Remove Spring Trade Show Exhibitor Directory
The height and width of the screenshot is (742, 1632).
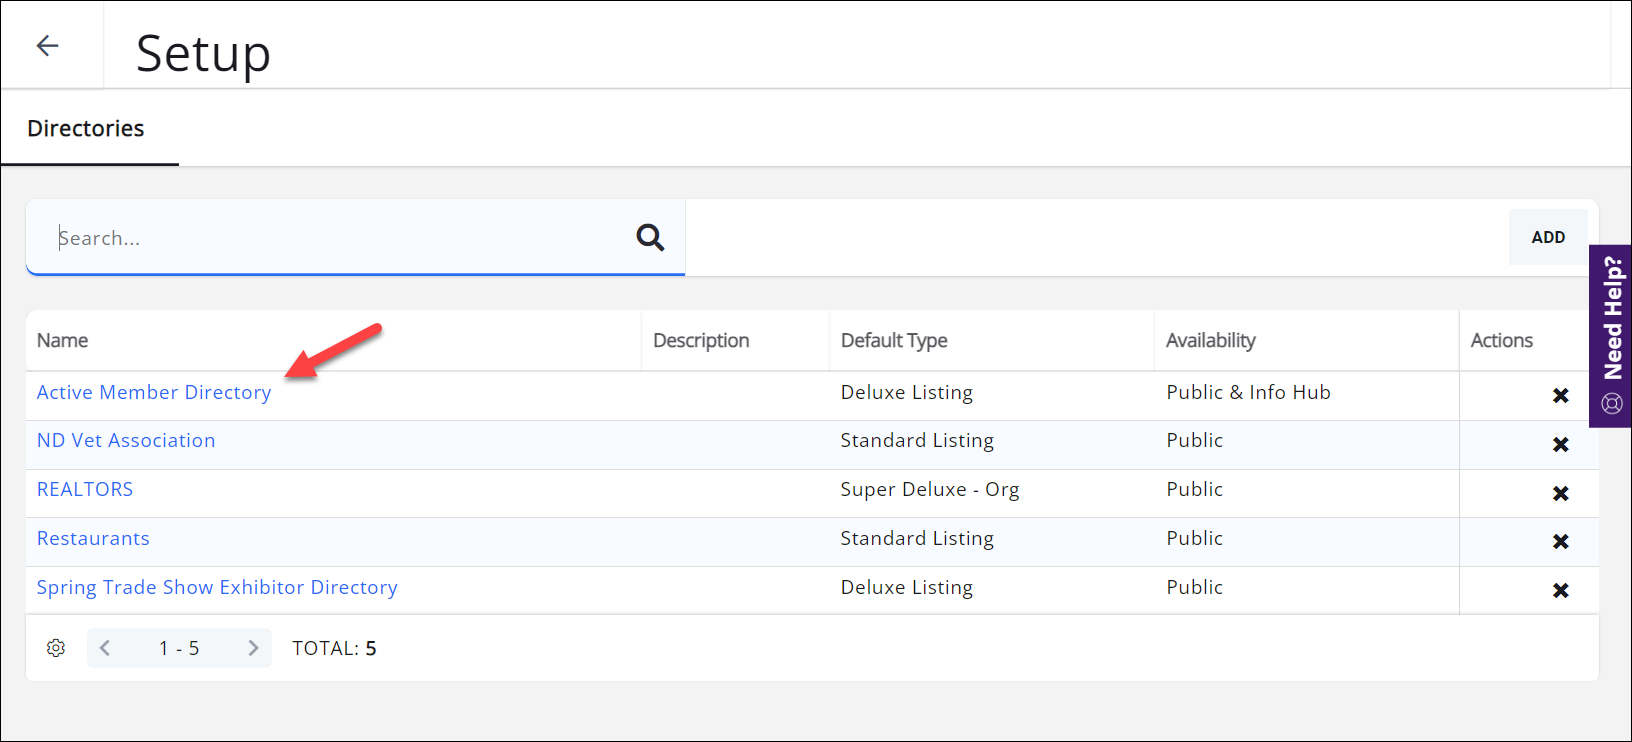[x=1560, y=591]
